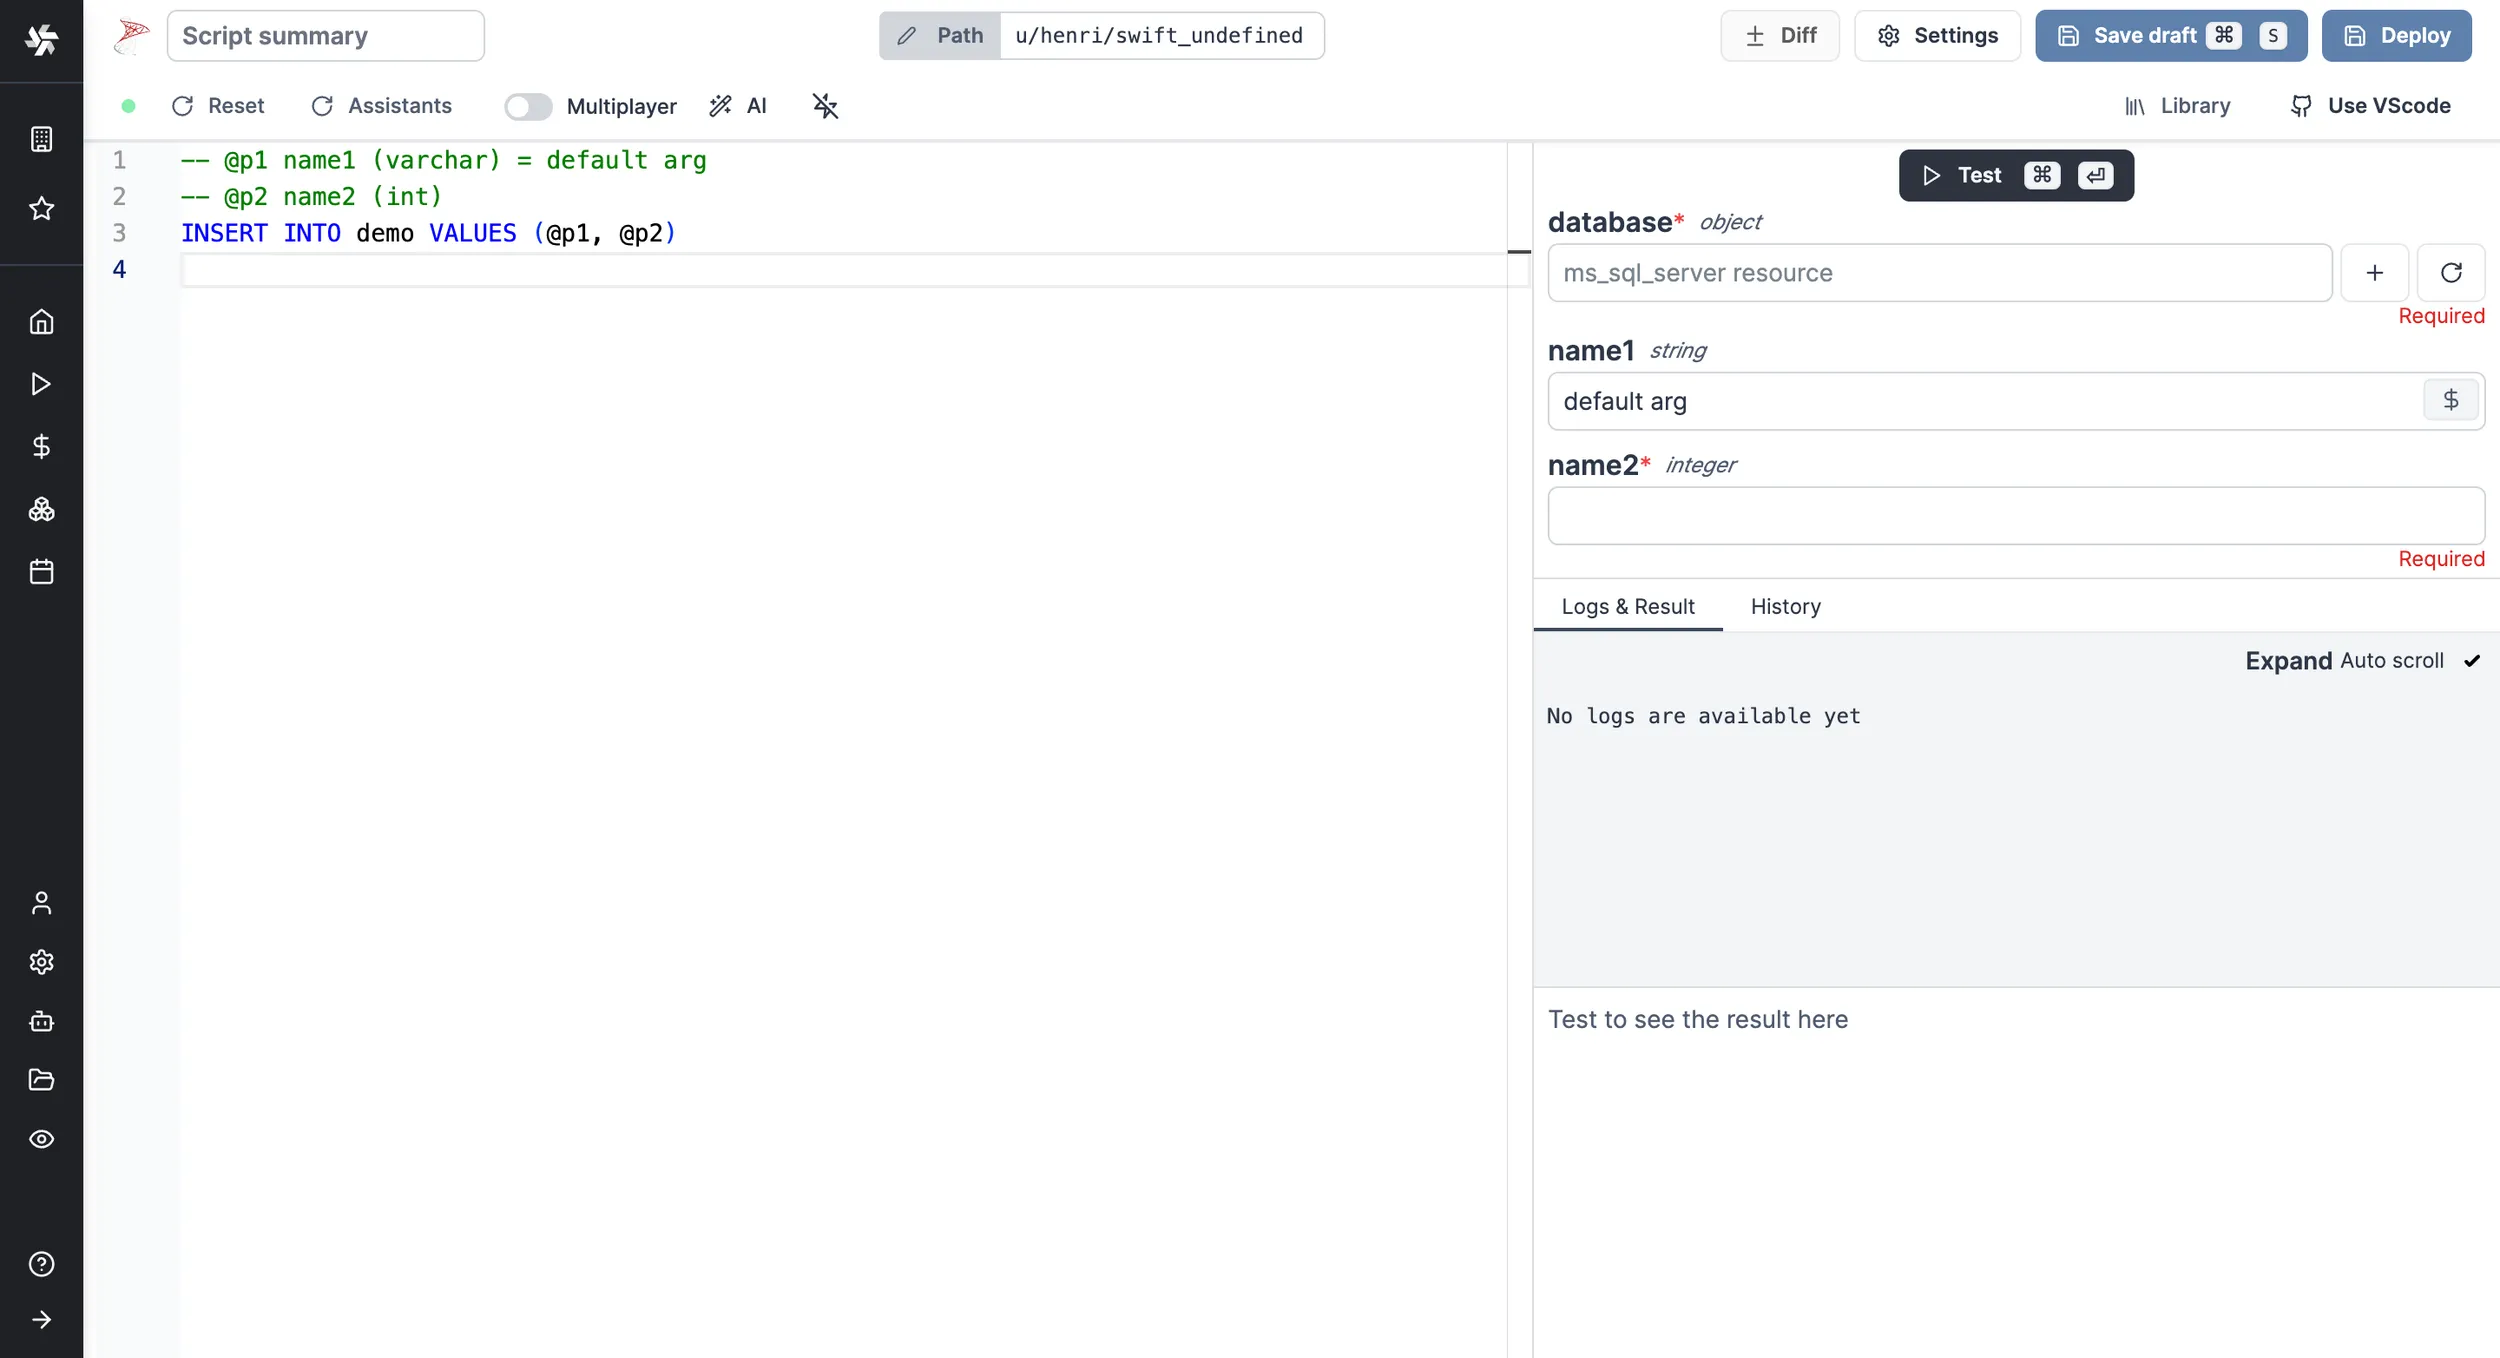Select the Variables dollar icon in sidebar

[41, 446]
